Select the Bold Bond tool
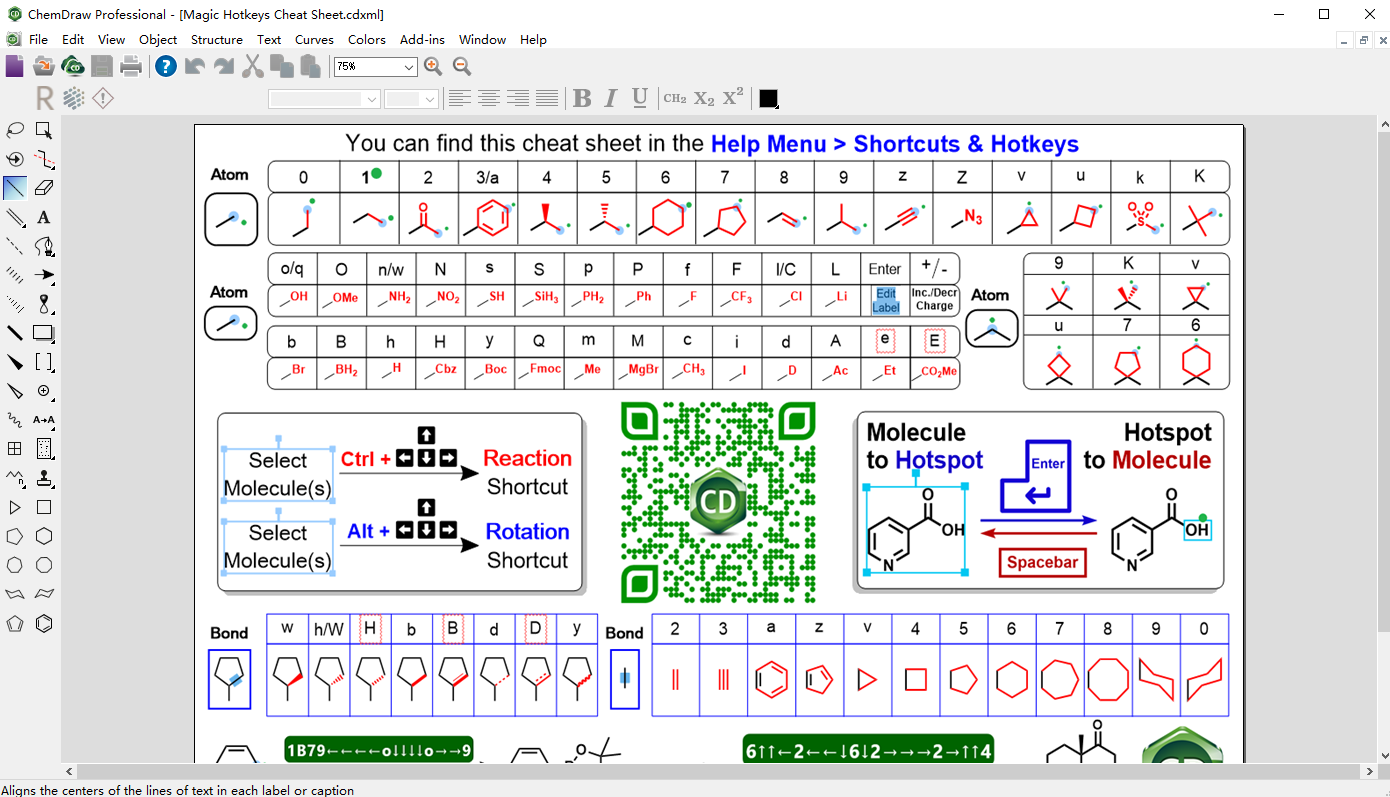This screenshot has height=797, width=1390. (15, 332)
